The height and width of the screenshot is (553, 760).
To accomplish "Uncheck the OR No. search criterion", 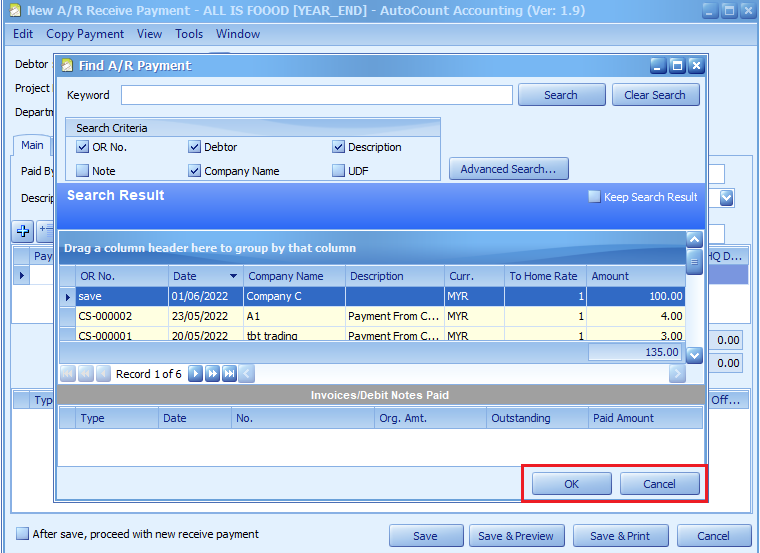I will point(83,147).
